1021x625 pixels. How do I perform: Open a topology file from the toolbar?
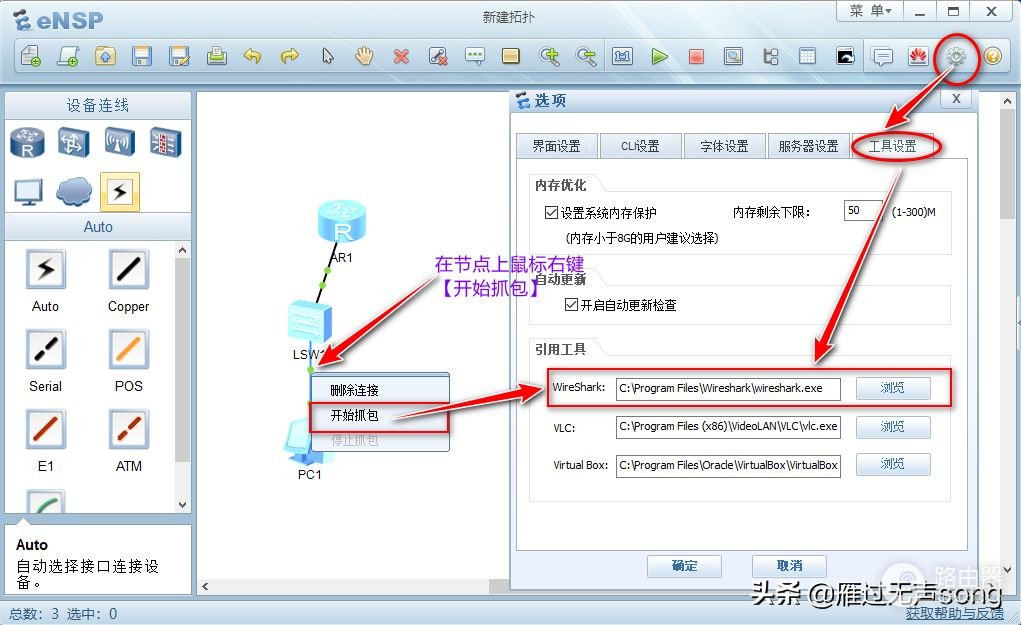[x=105, y=57]
